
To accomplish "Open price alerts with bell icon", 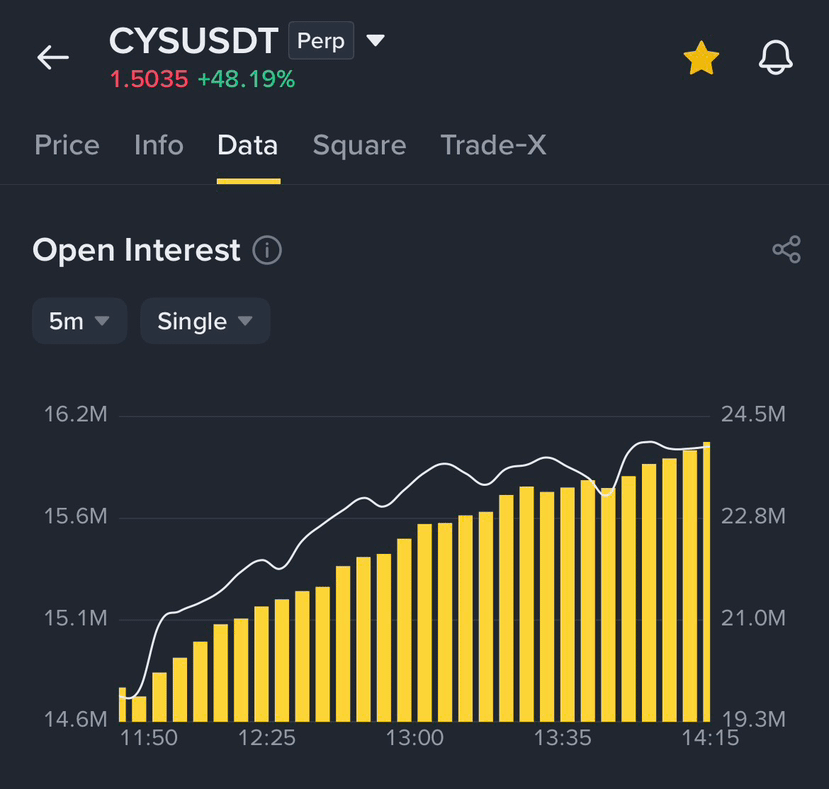I will coord(776,57).
